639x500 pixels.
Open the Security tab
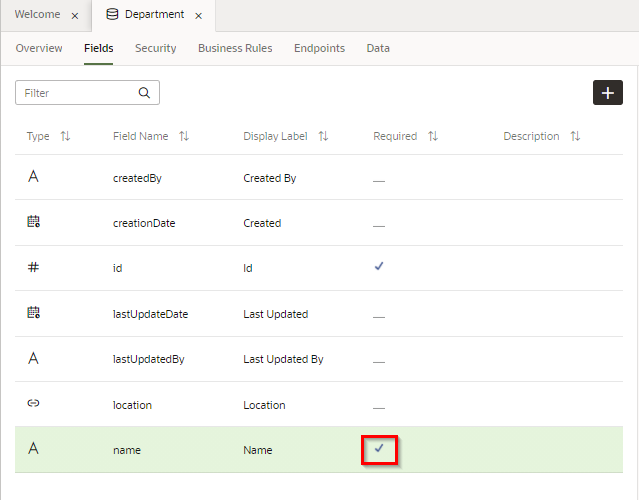pyautogui.click(x=155, y=48)
